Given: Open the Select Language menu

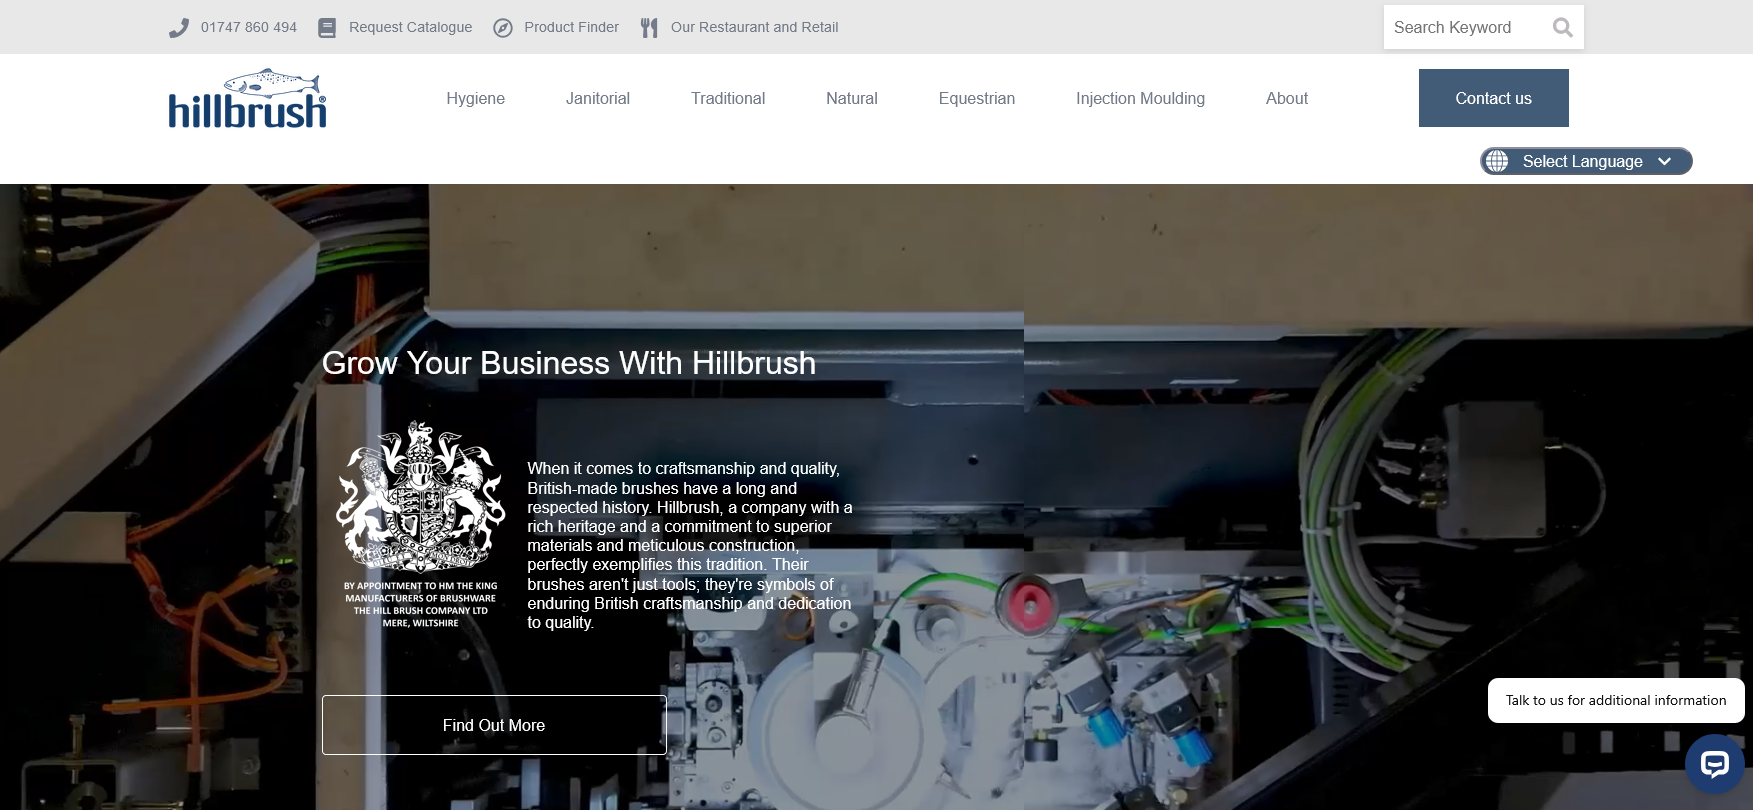Looking at the screenshot, I should [x=1586, y=161].
